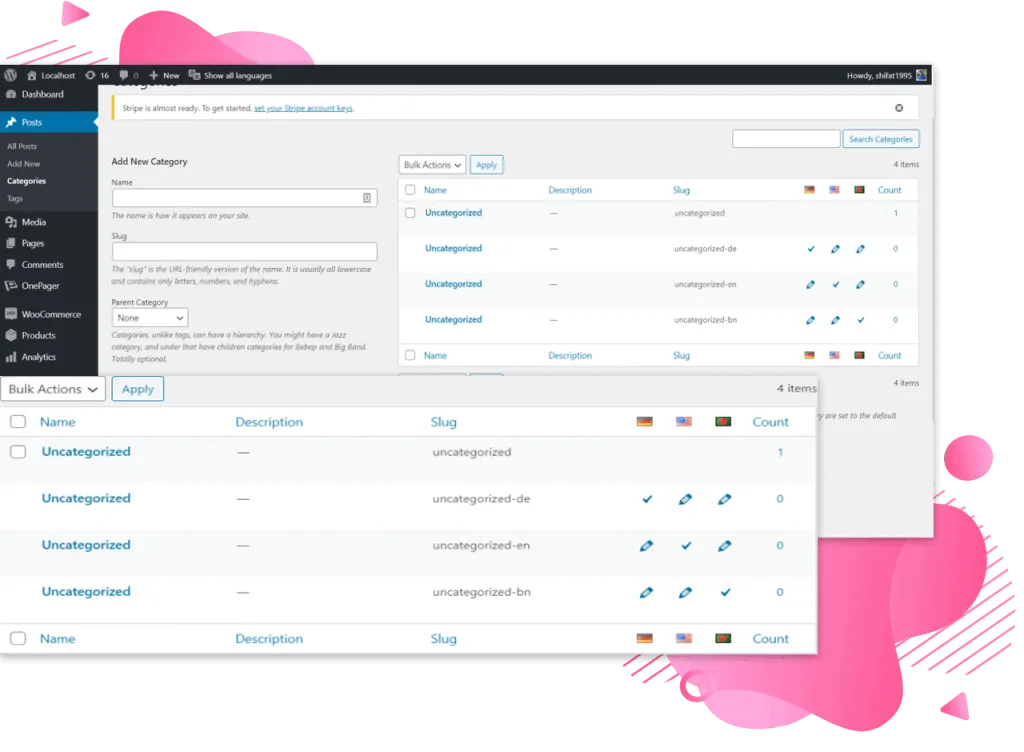This screenshot has width=1024, height=752.
Task: Go to Add New post submenu
Action: (x=24, y=164)
